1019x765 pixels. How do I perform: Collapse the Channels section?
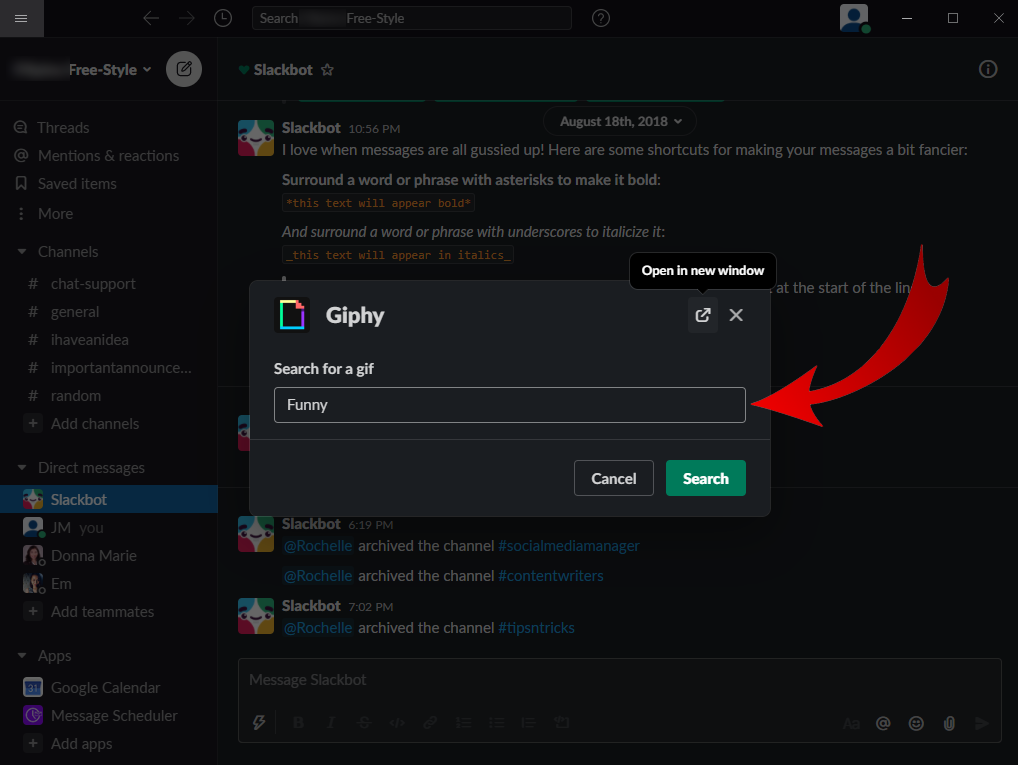coord(22,252)
